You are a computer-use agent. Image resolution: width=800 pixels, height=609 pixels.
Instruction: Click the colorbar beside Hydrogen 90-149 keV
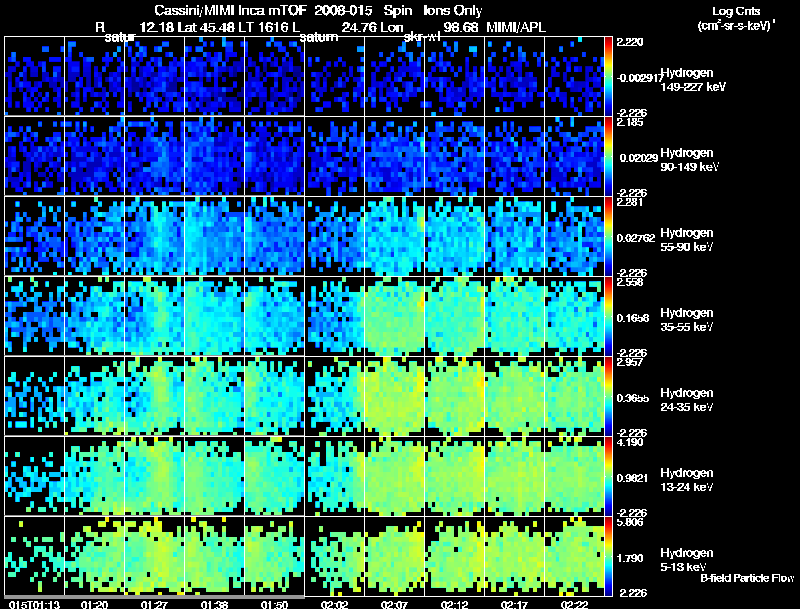tap(608, 156)
